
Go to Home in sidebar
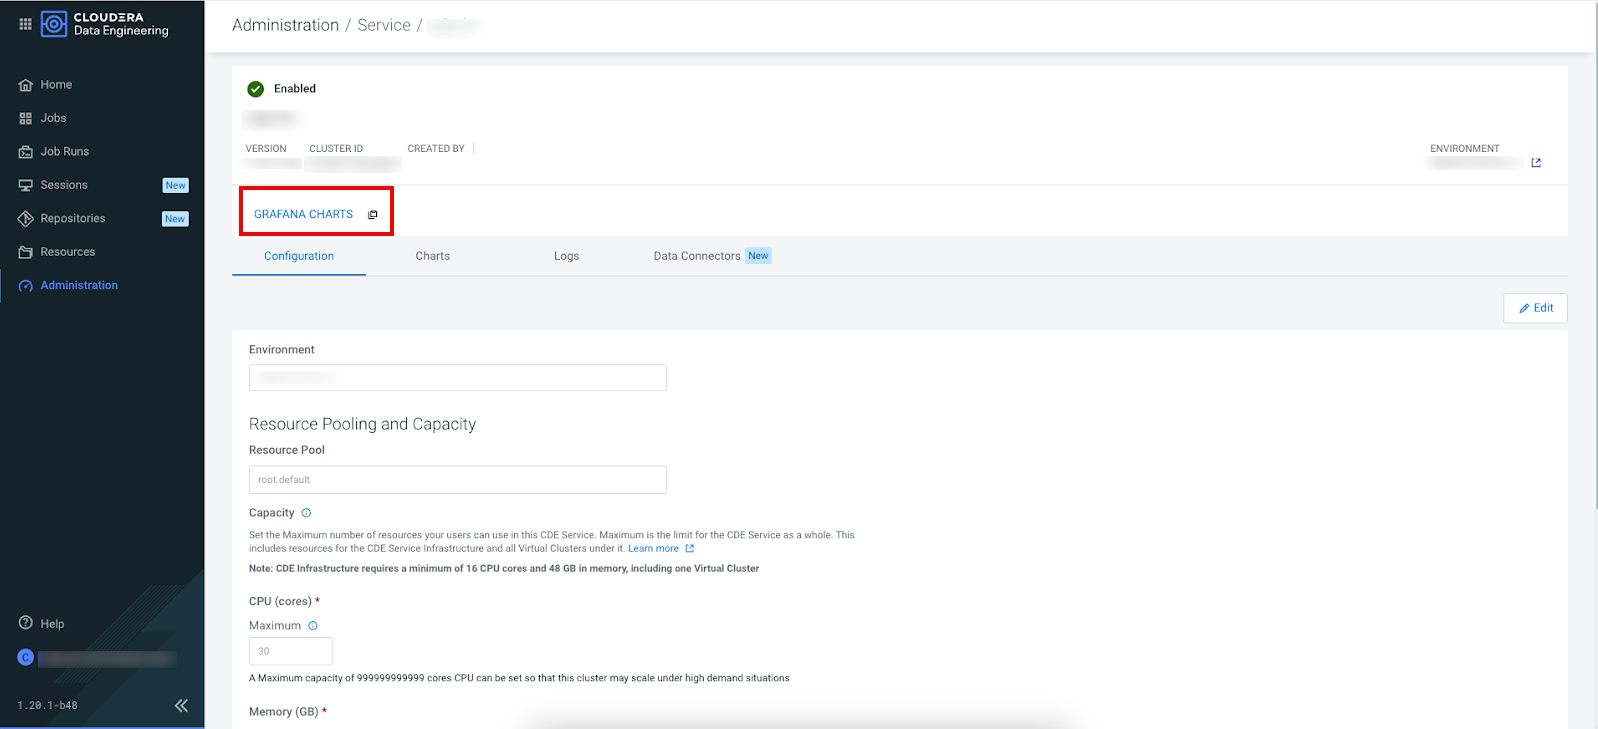click(x=56, y=85)
